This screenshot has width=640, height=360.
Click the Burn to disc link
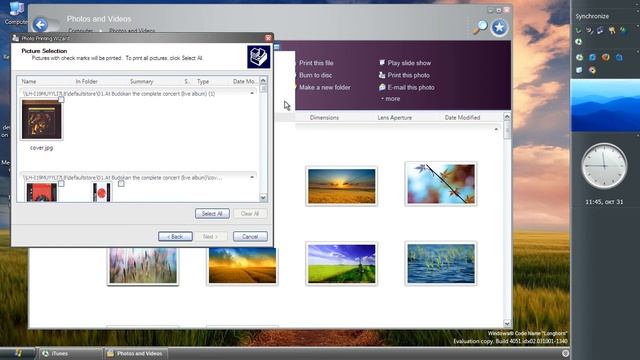pyautogui.click(x=315, y=75)
